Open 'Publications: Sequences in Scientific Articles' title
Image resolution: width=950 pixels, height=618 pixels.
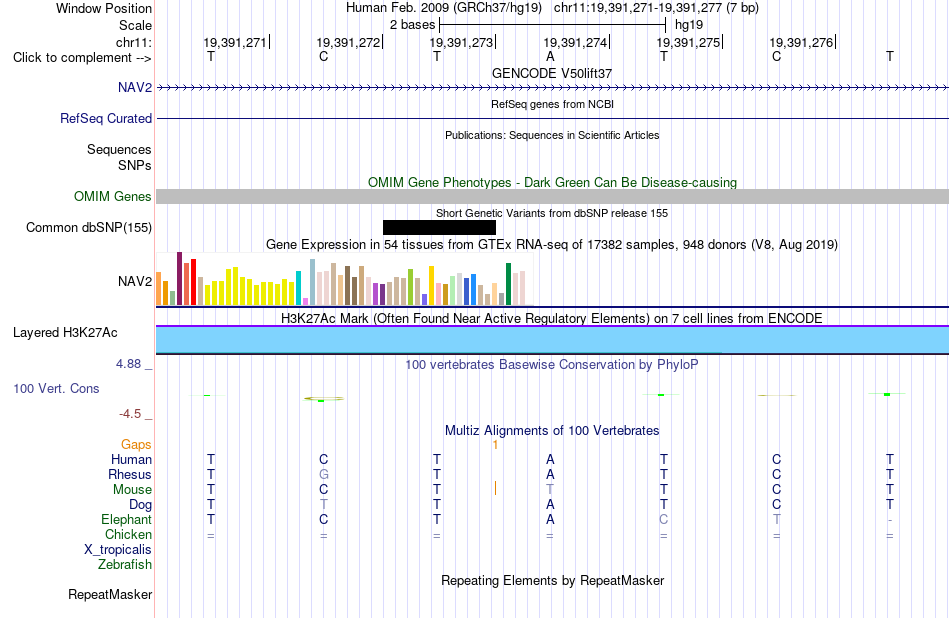(x=552, y=135)
